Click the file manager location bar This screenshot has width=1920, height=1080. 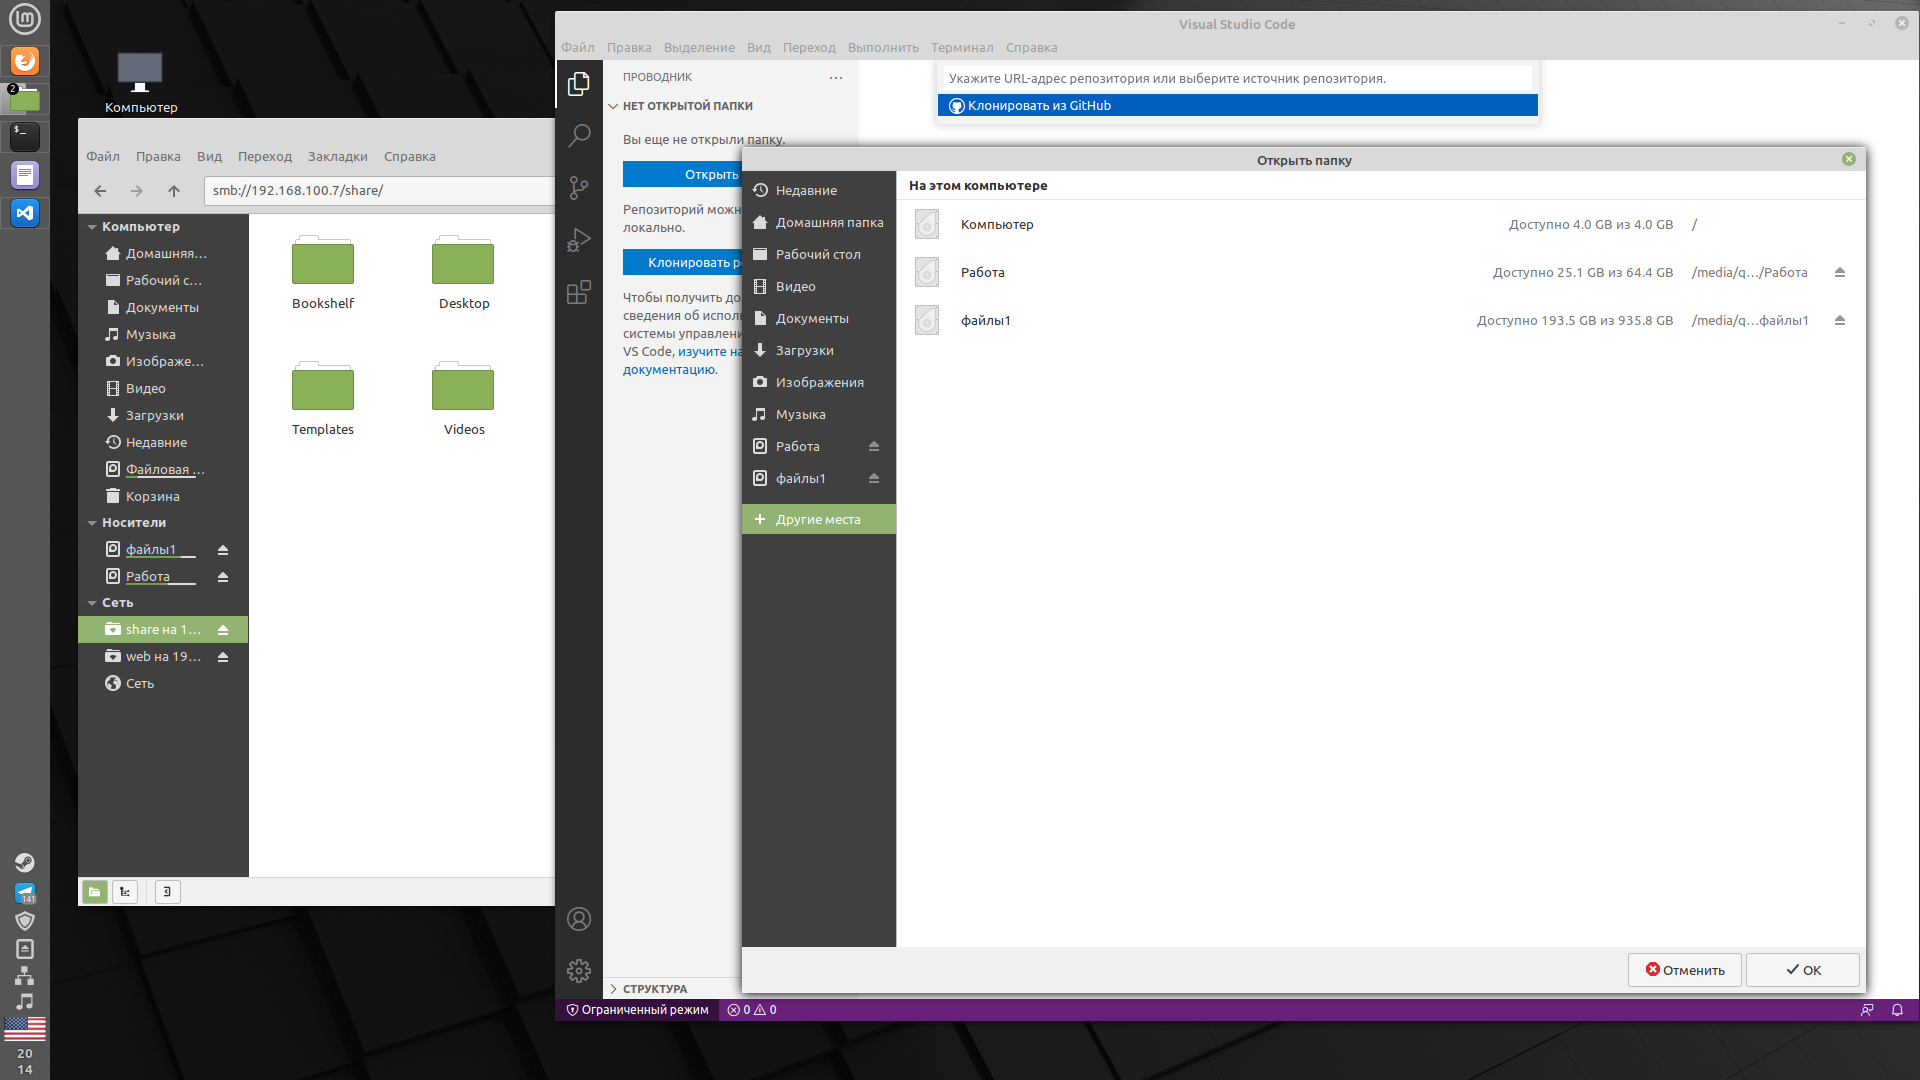click(381, 191)
